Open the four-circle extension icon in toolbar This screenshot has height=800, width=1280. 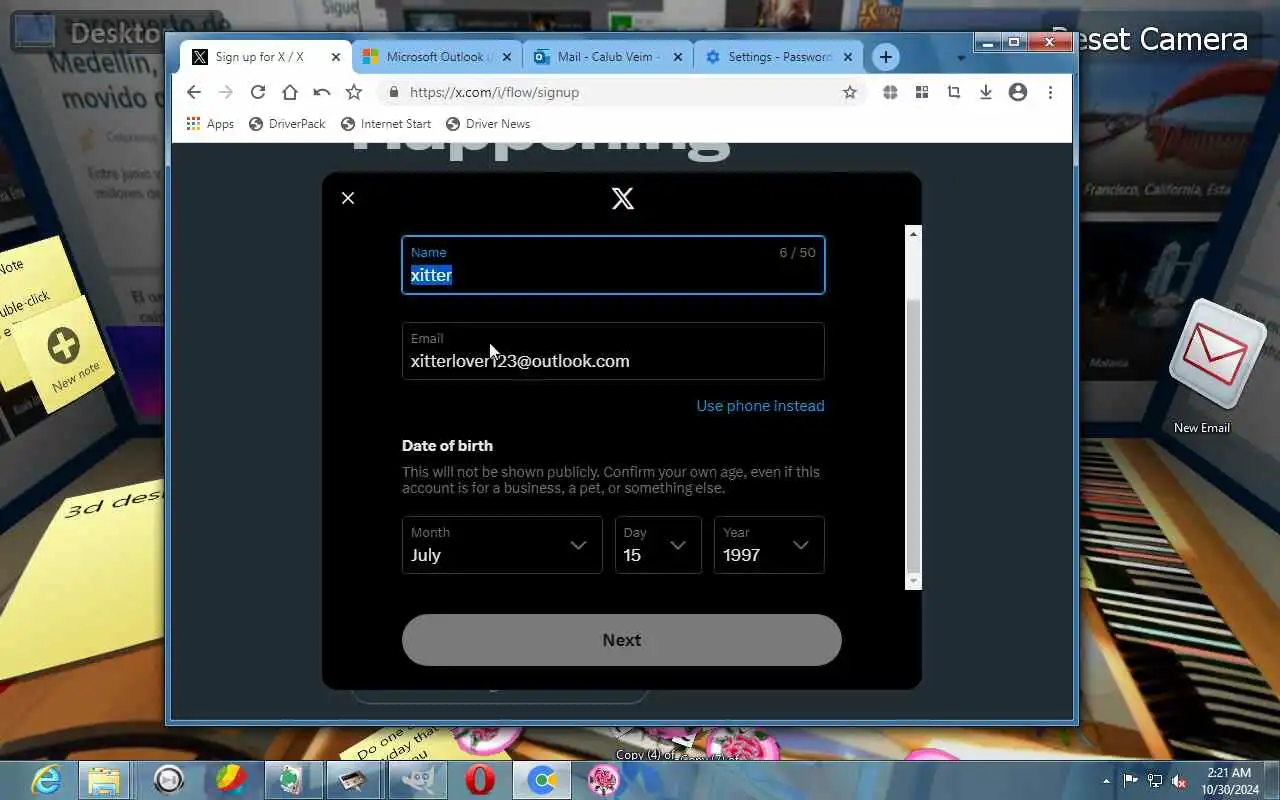(x=890, y=92)
